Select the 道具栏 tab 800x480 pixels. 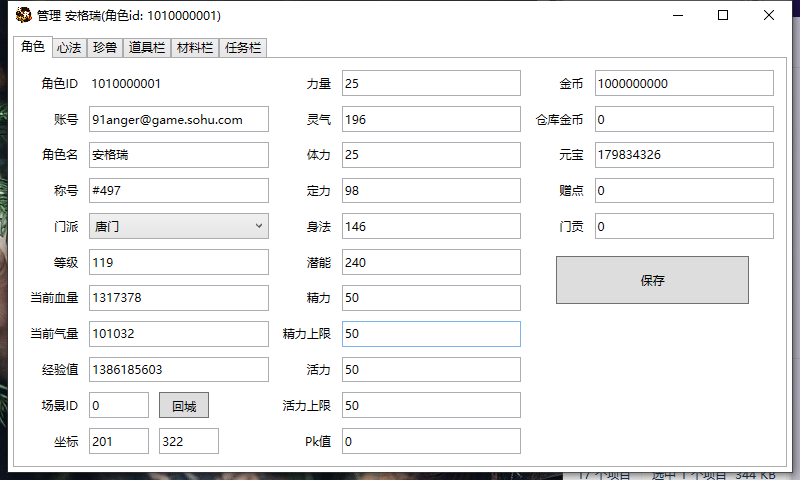[146, 47]
